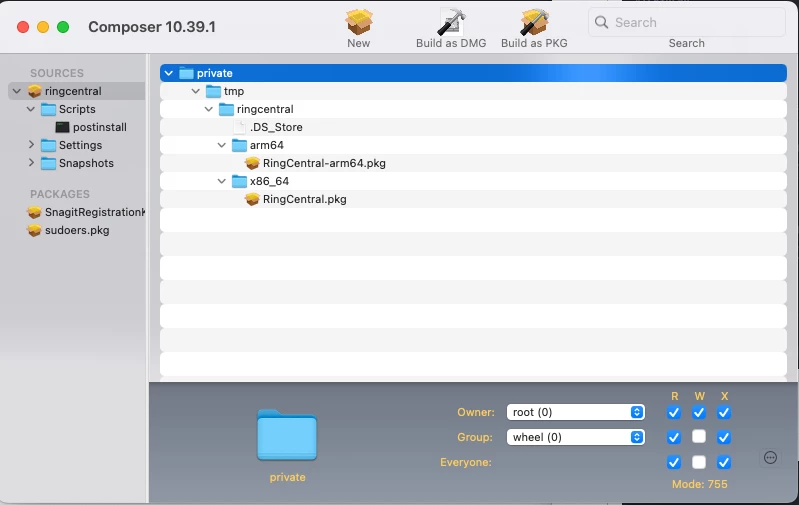Select the ringcentral source package icon
Screen dimensions: 799x505
coord(35,91)
